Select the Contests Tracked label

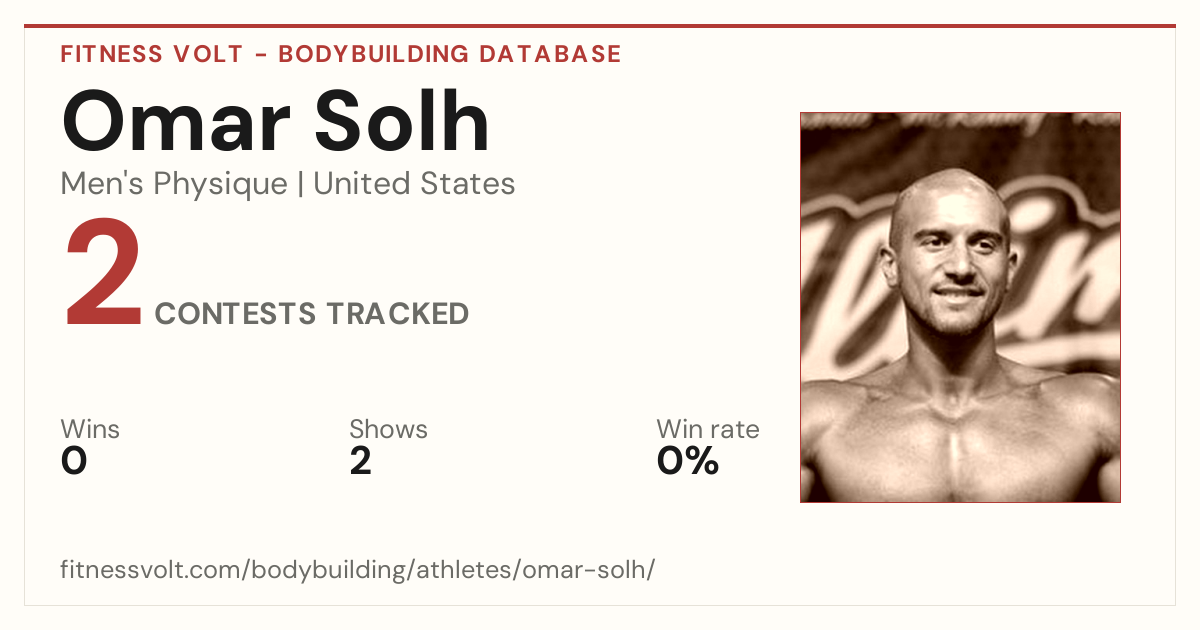click(312, 314)
